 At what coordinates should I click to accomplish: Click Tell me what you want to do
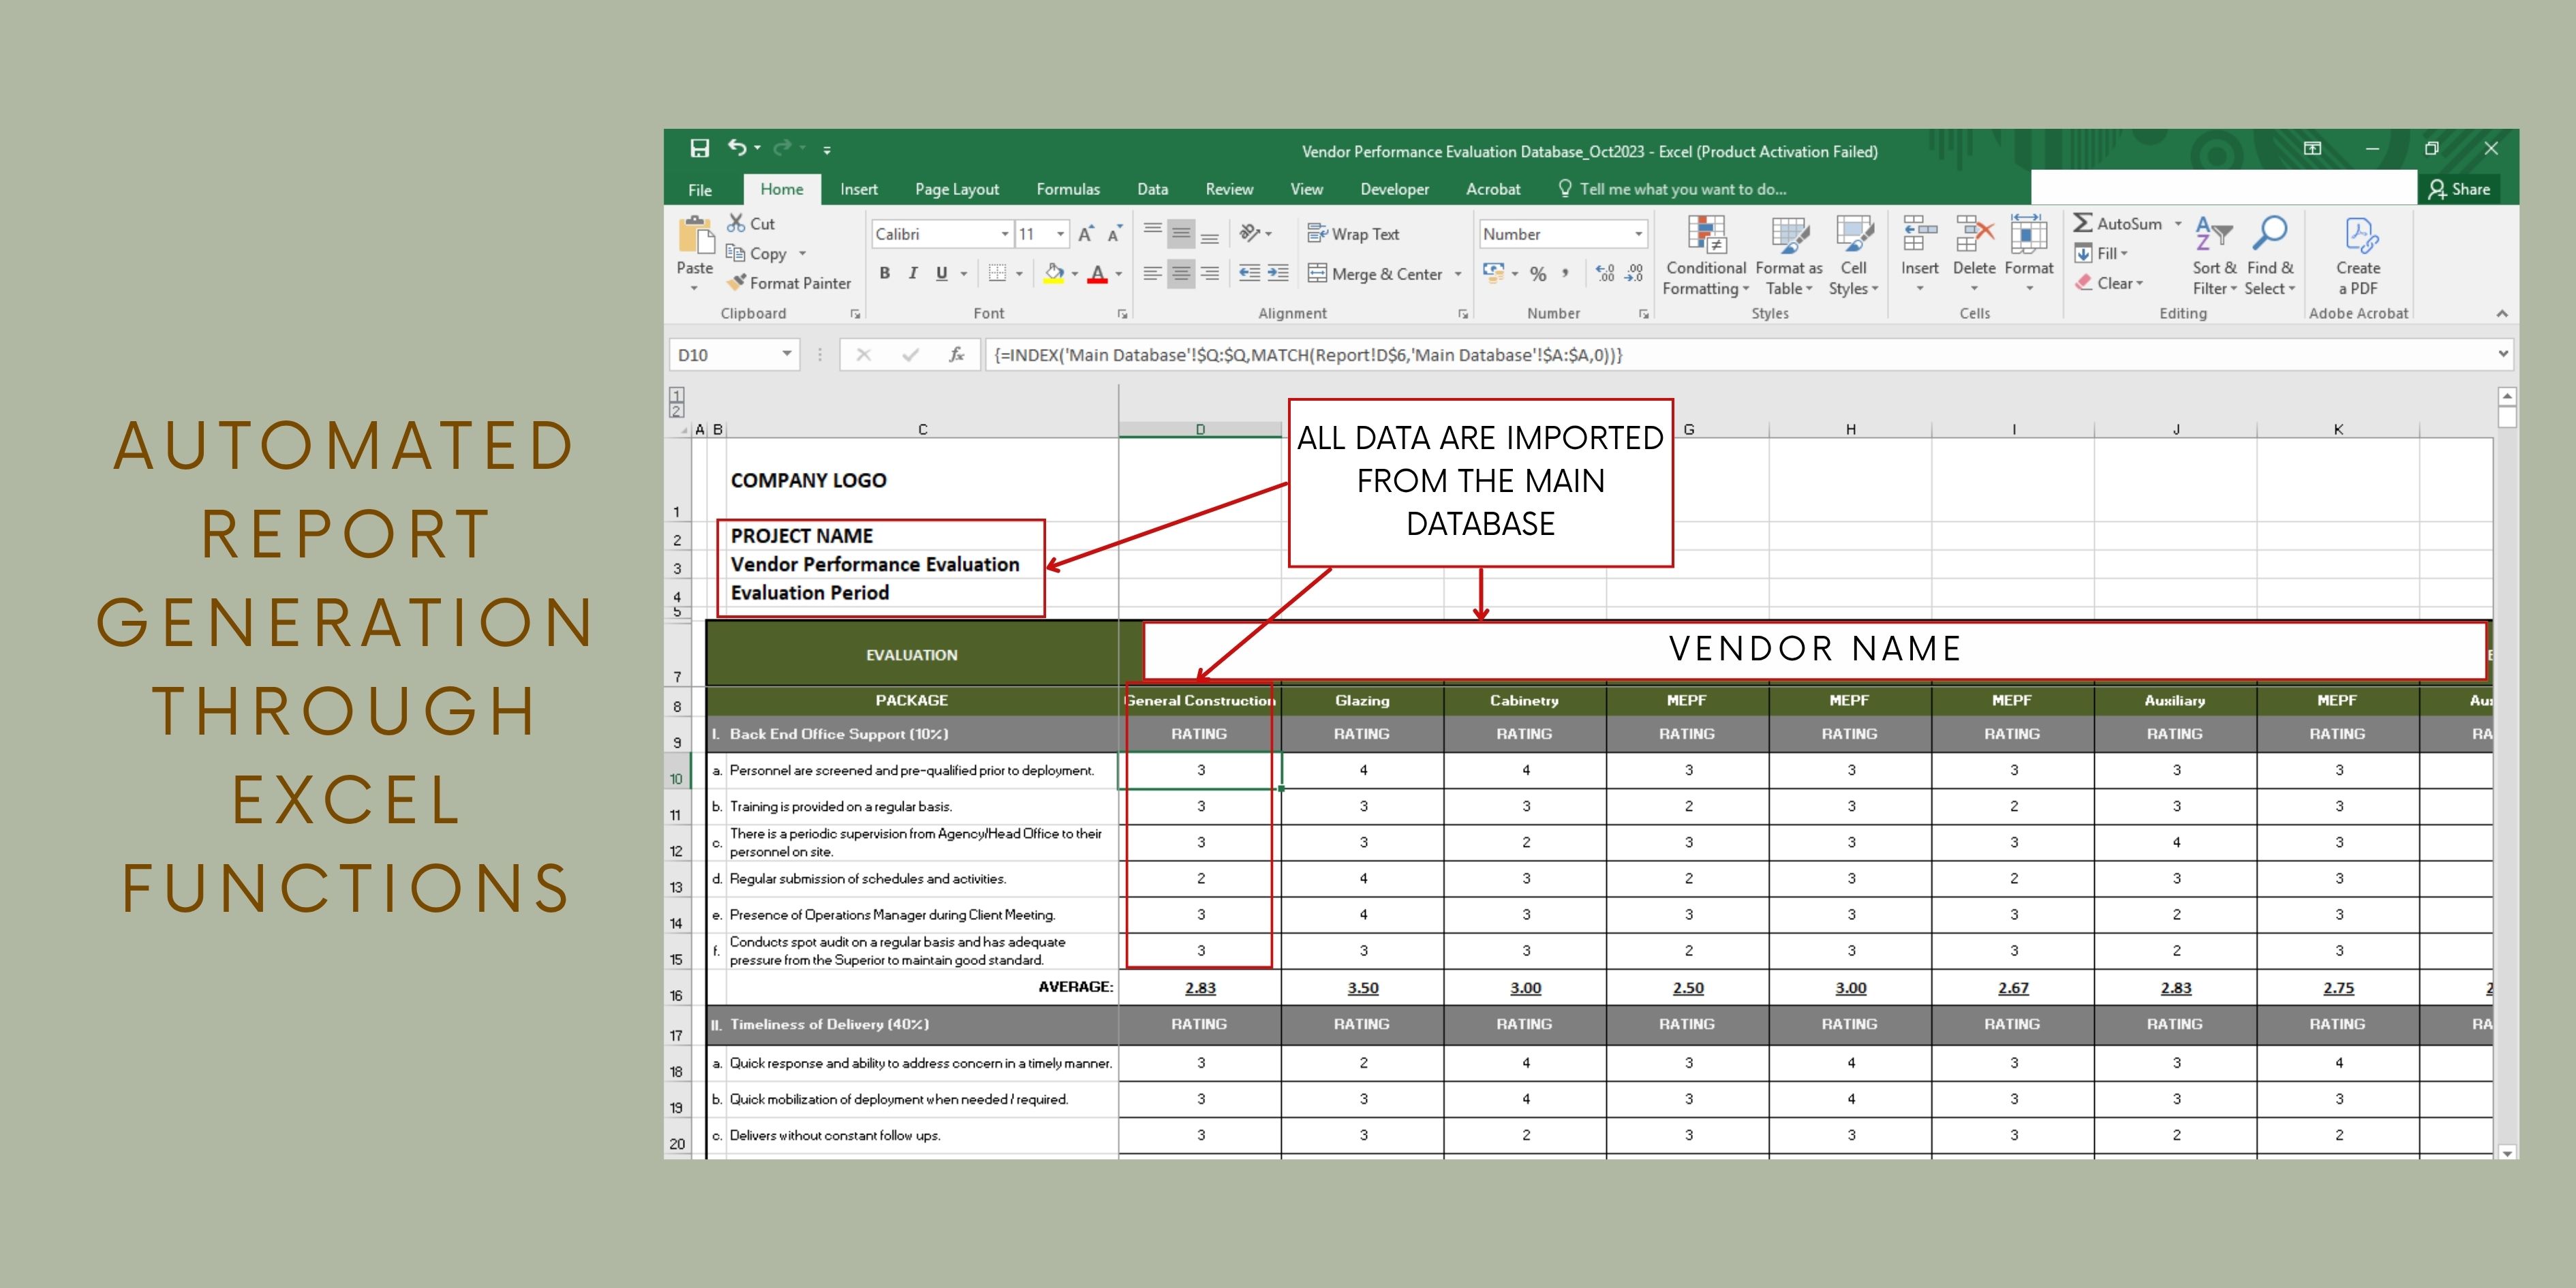[x=1672, y=189]
